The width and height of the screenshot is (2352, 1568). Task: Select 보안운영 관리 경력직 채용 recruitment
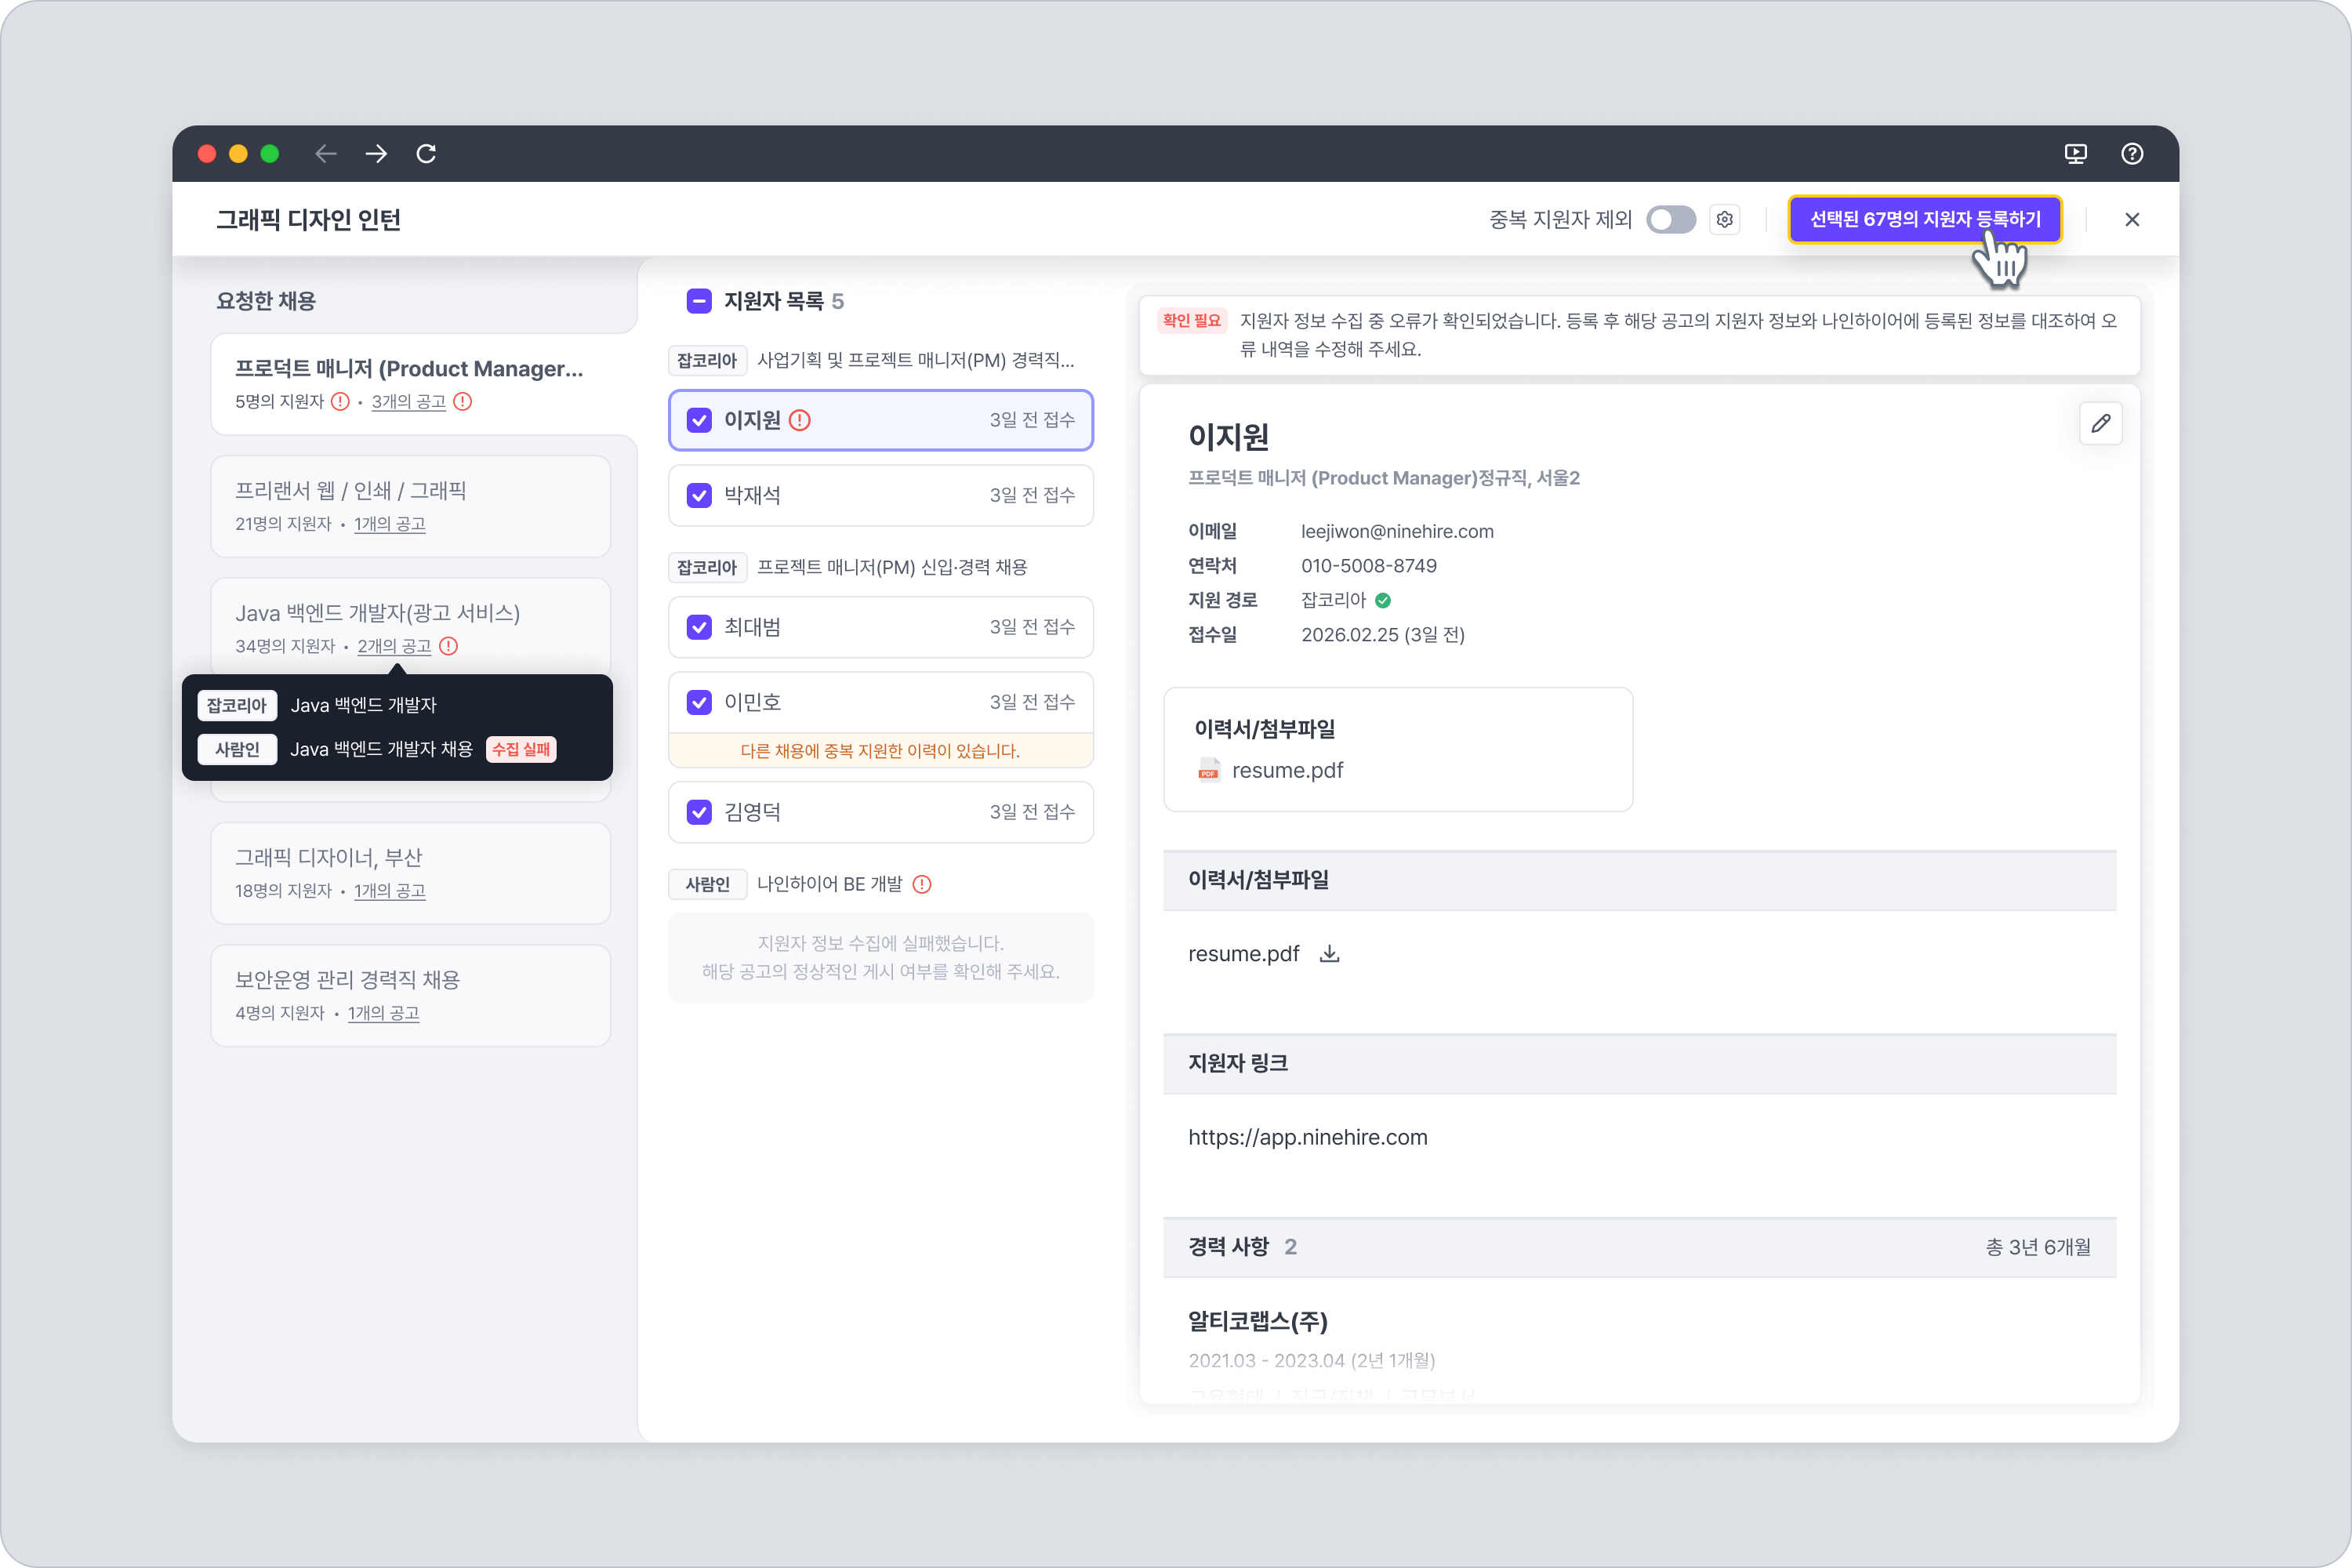[x=410, y=995]
